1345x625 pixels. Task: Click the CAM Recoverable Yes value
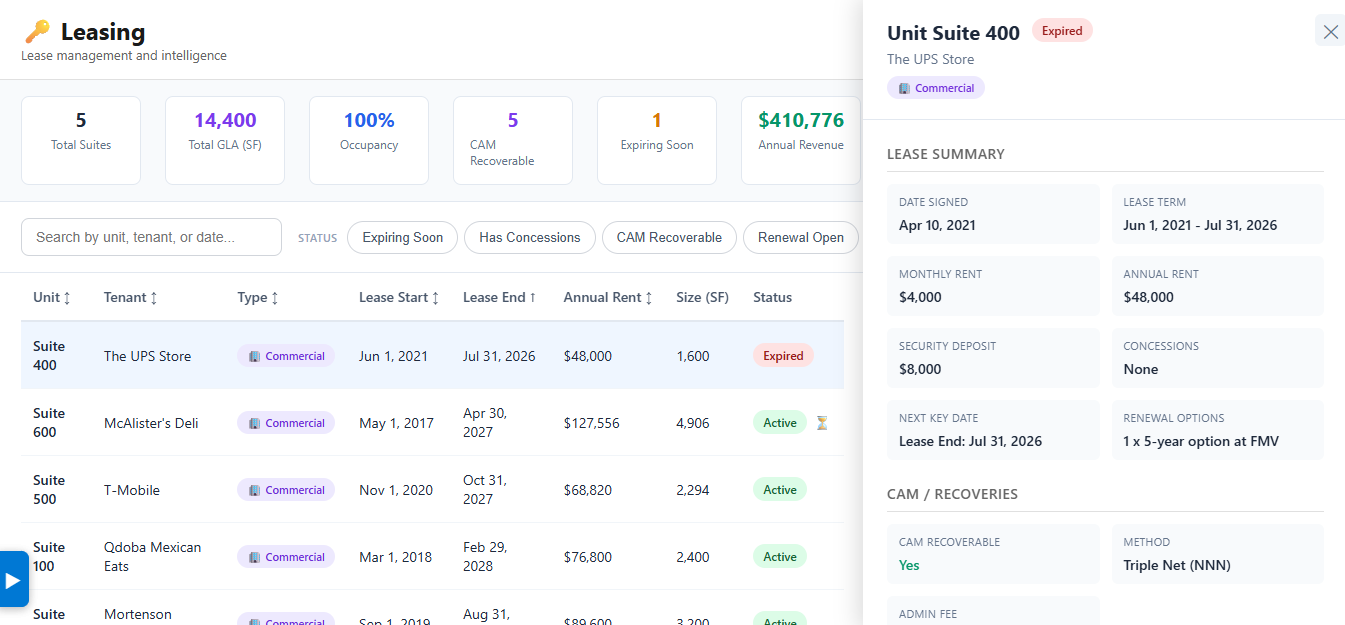(909, 565)
